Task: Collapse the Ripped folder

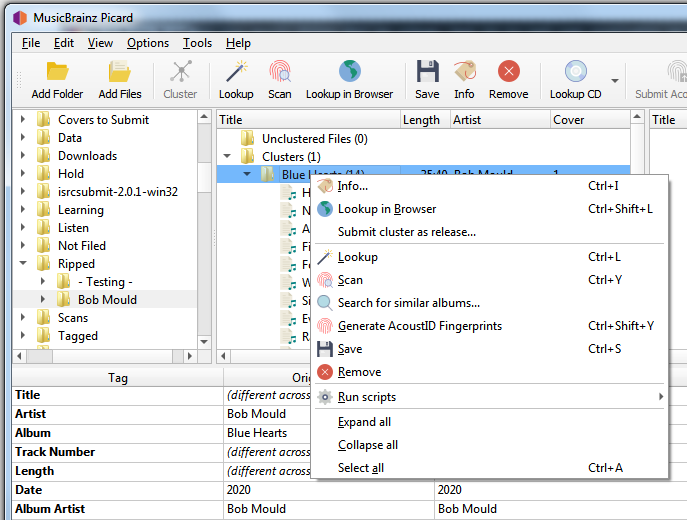Action: (23, 263)
